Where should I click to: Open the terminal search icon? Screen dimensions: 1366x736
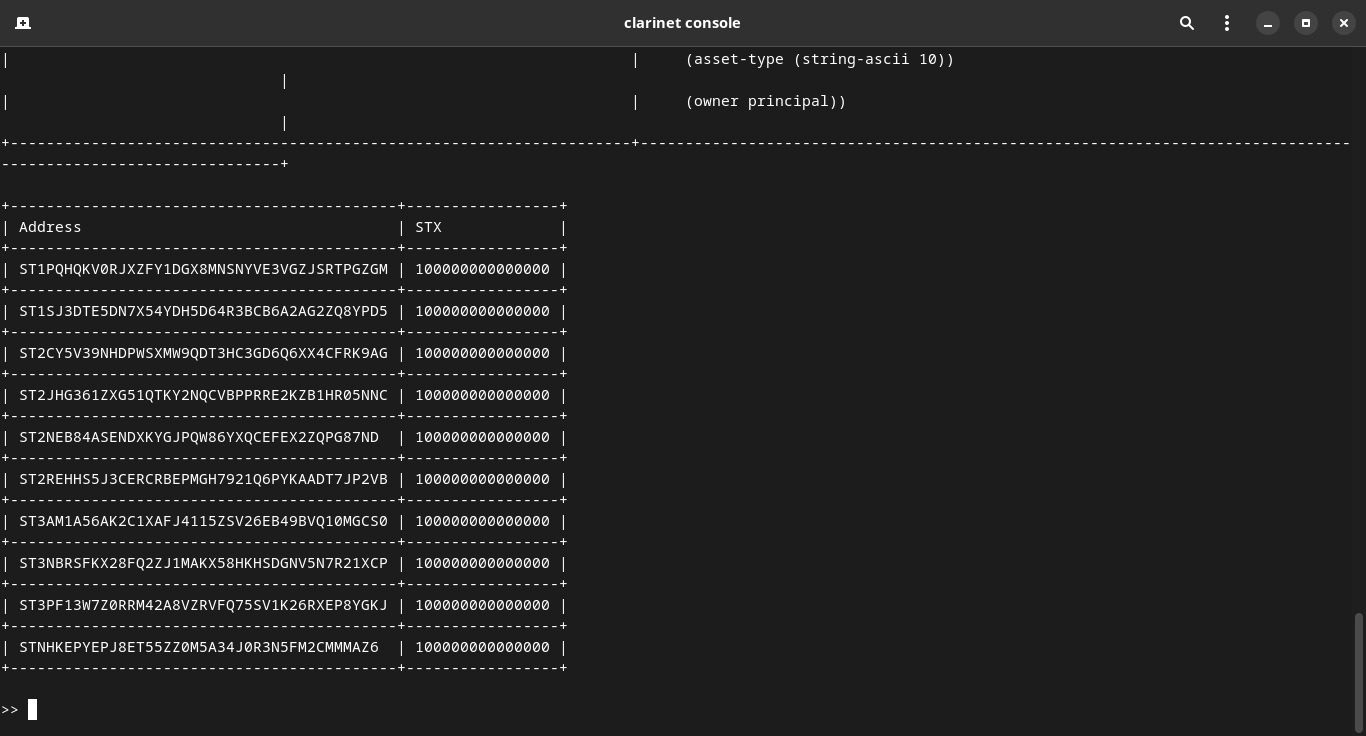(1187, 23)
